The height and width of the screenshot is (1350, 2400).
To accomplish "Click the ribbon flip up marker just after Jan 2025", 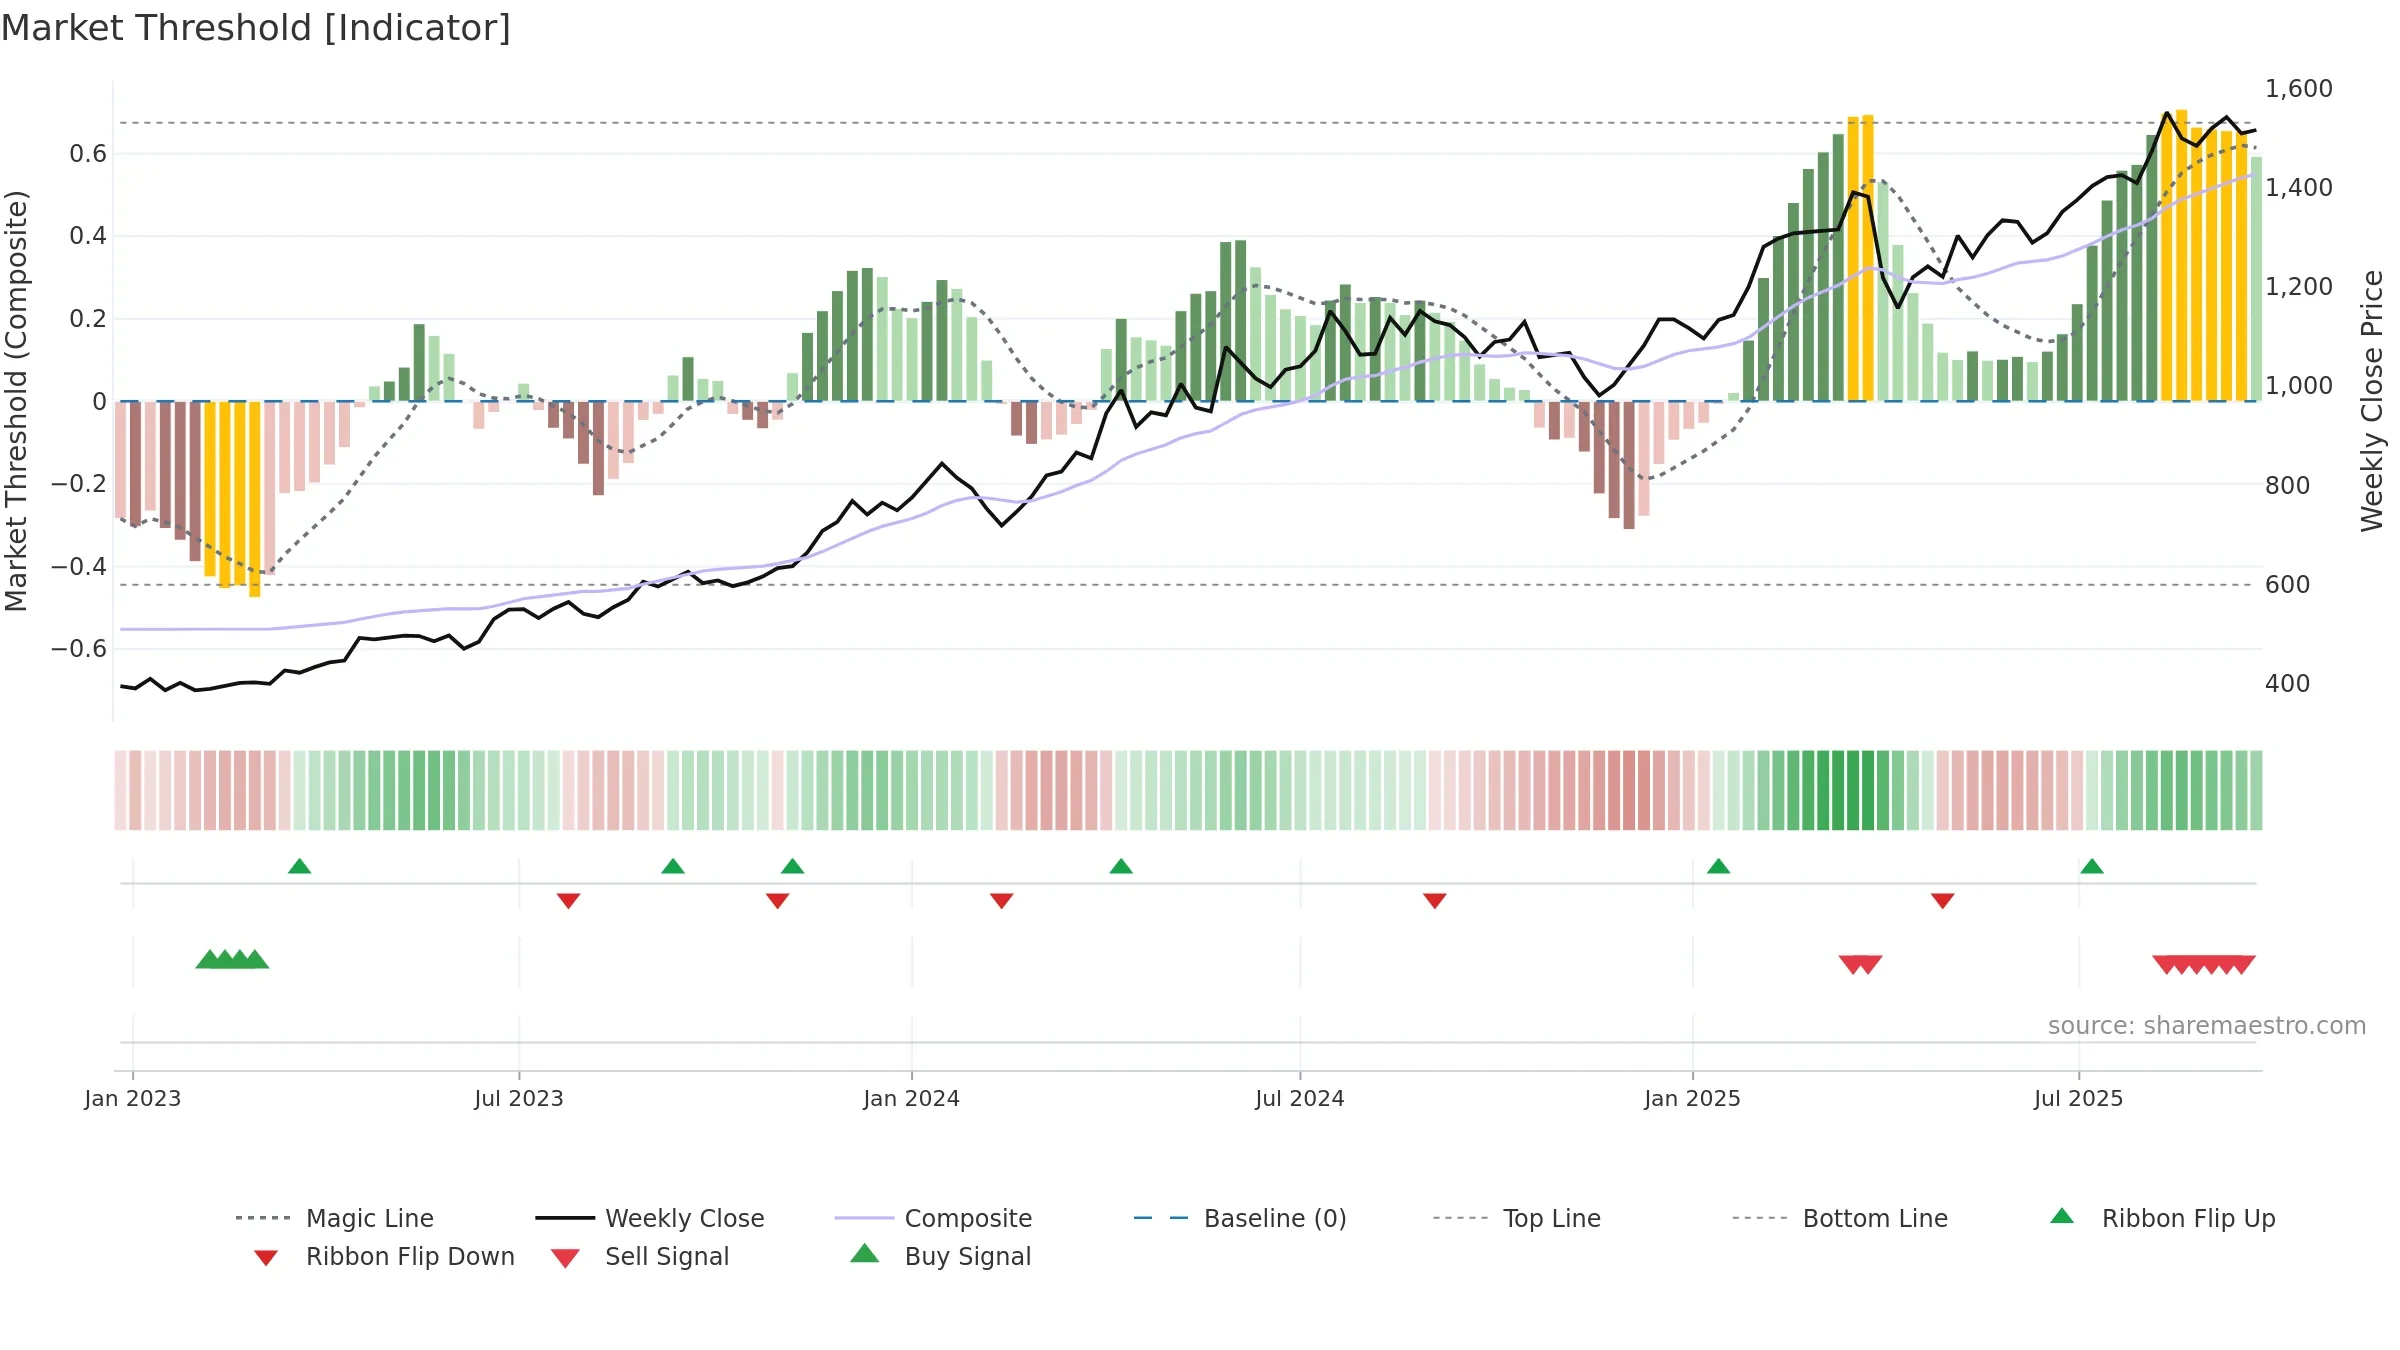I will click(1718, 866).
